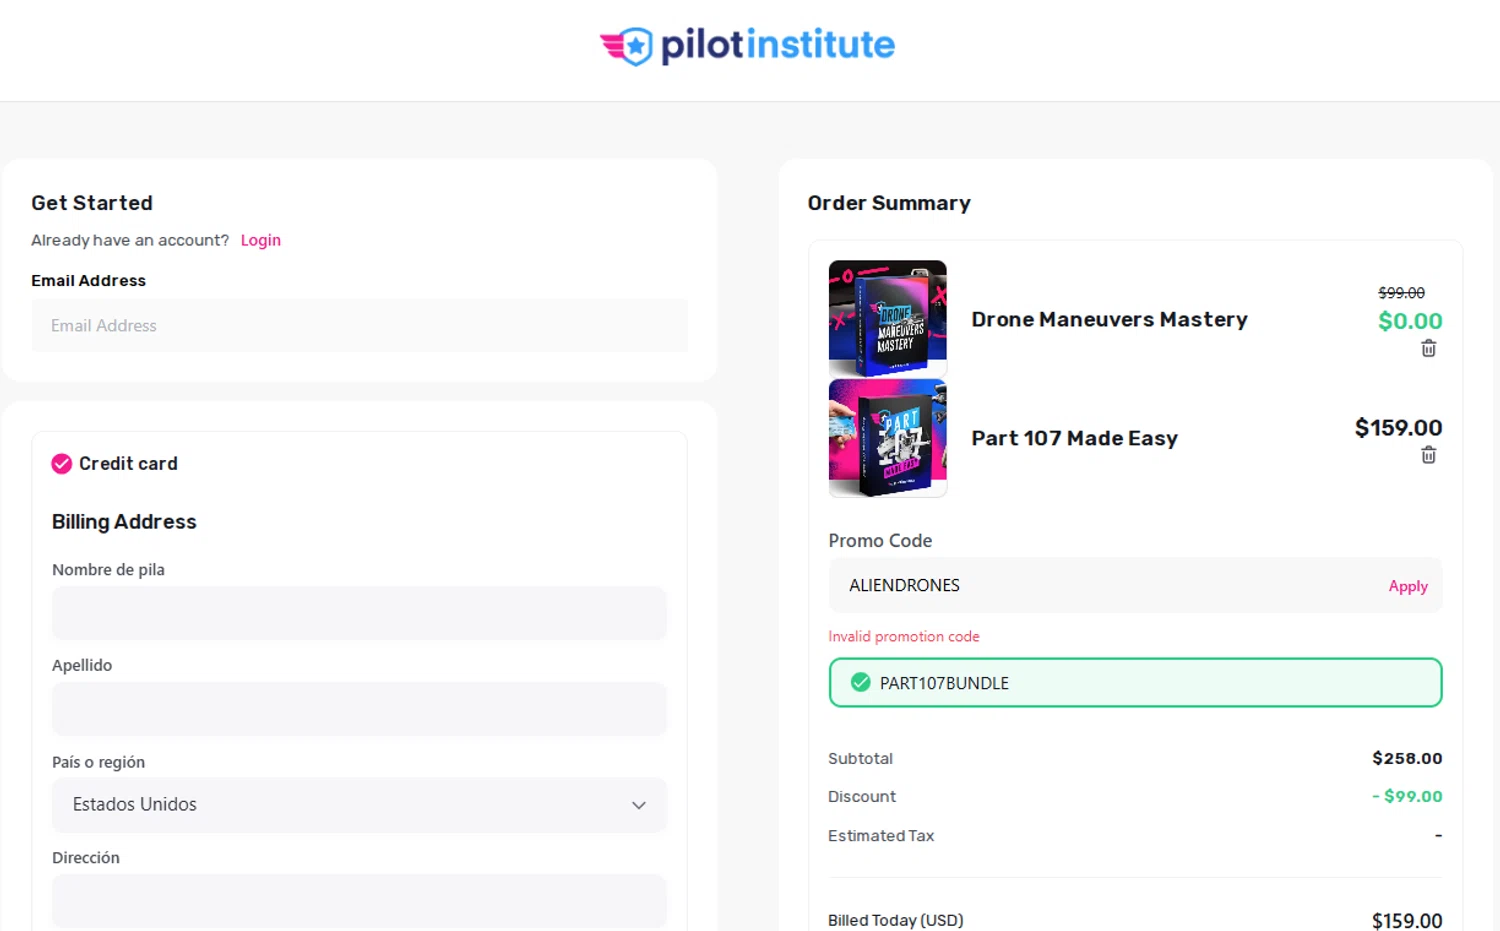Click the $159.00 Part 107 item price
The height and width of the screenshot is (931, 1500).
[1398, 428]
